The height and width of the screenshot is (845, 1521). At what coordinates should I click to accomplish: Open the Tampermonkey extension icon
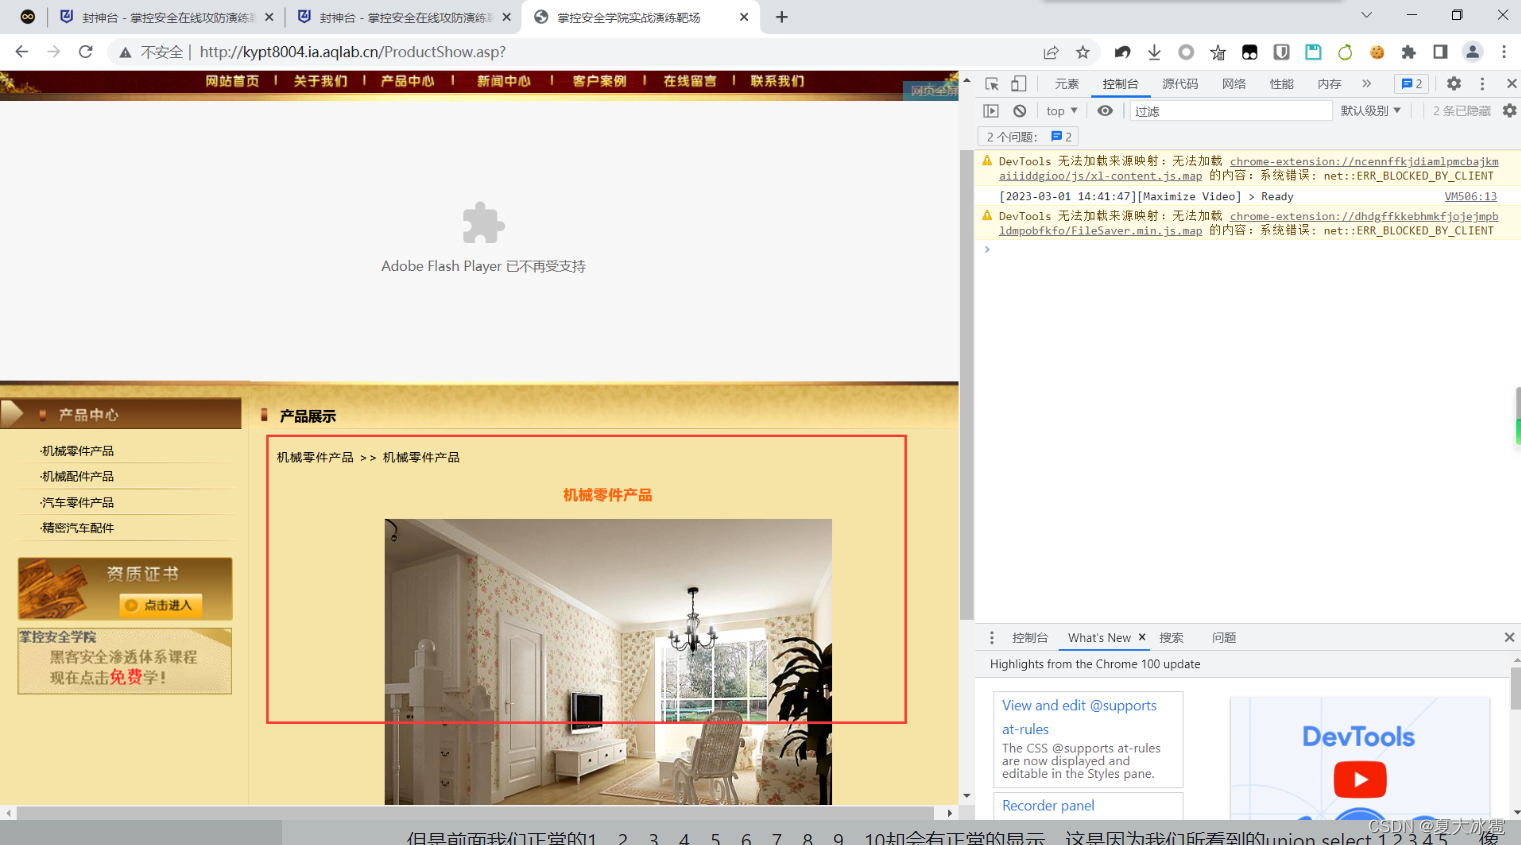(x=1250, y=52)
